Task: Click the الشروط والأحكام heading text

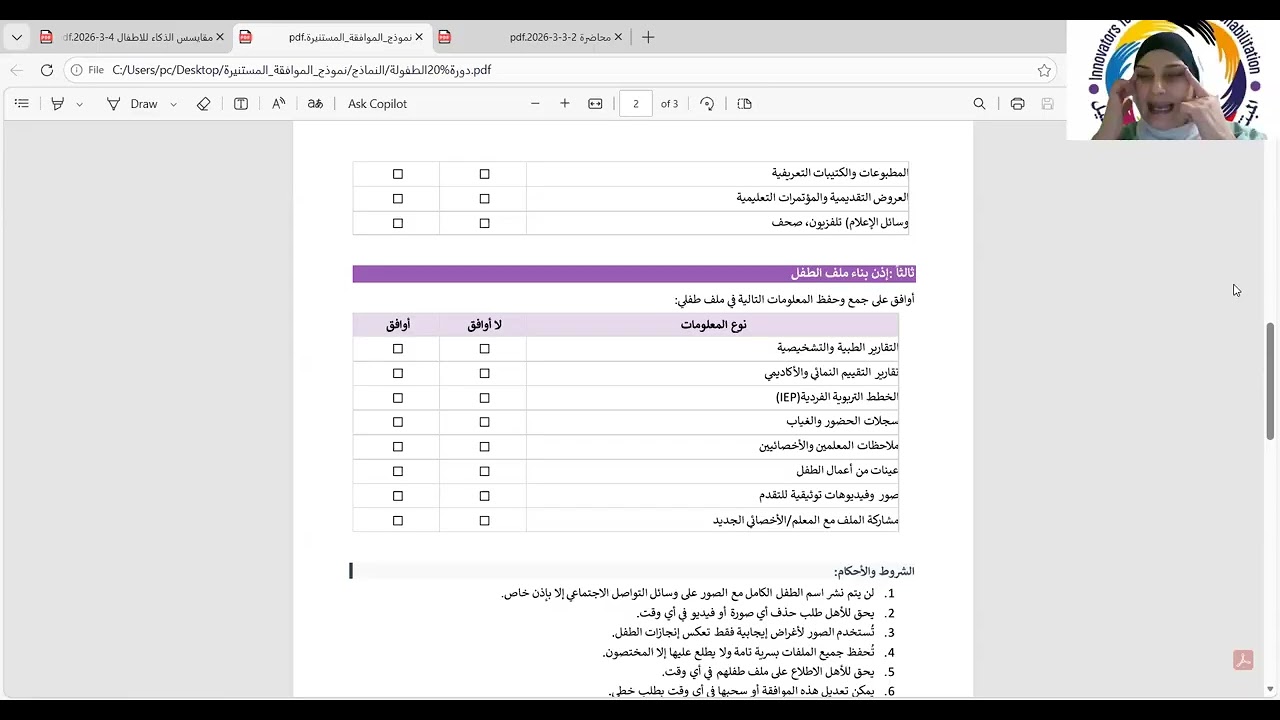Action: [x=874, y=571]
